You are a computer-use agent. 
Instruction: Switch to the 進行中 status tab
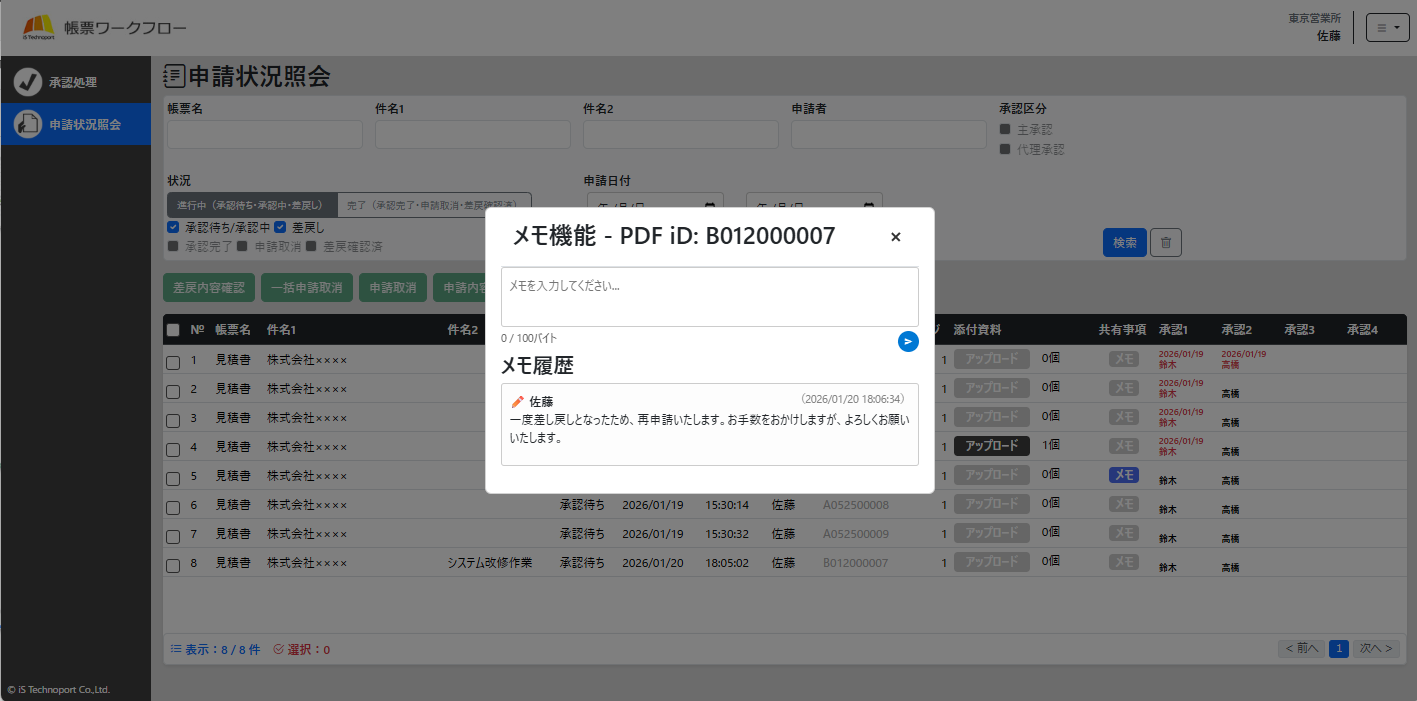point(251,205)
